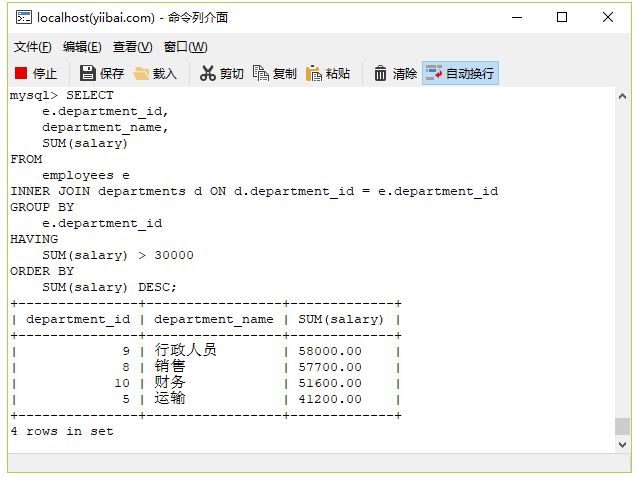Viewport: 639px width, 478px height.
Task: Open the View (查看) menu
Action: pyautogui.click(x=133, y=47)
